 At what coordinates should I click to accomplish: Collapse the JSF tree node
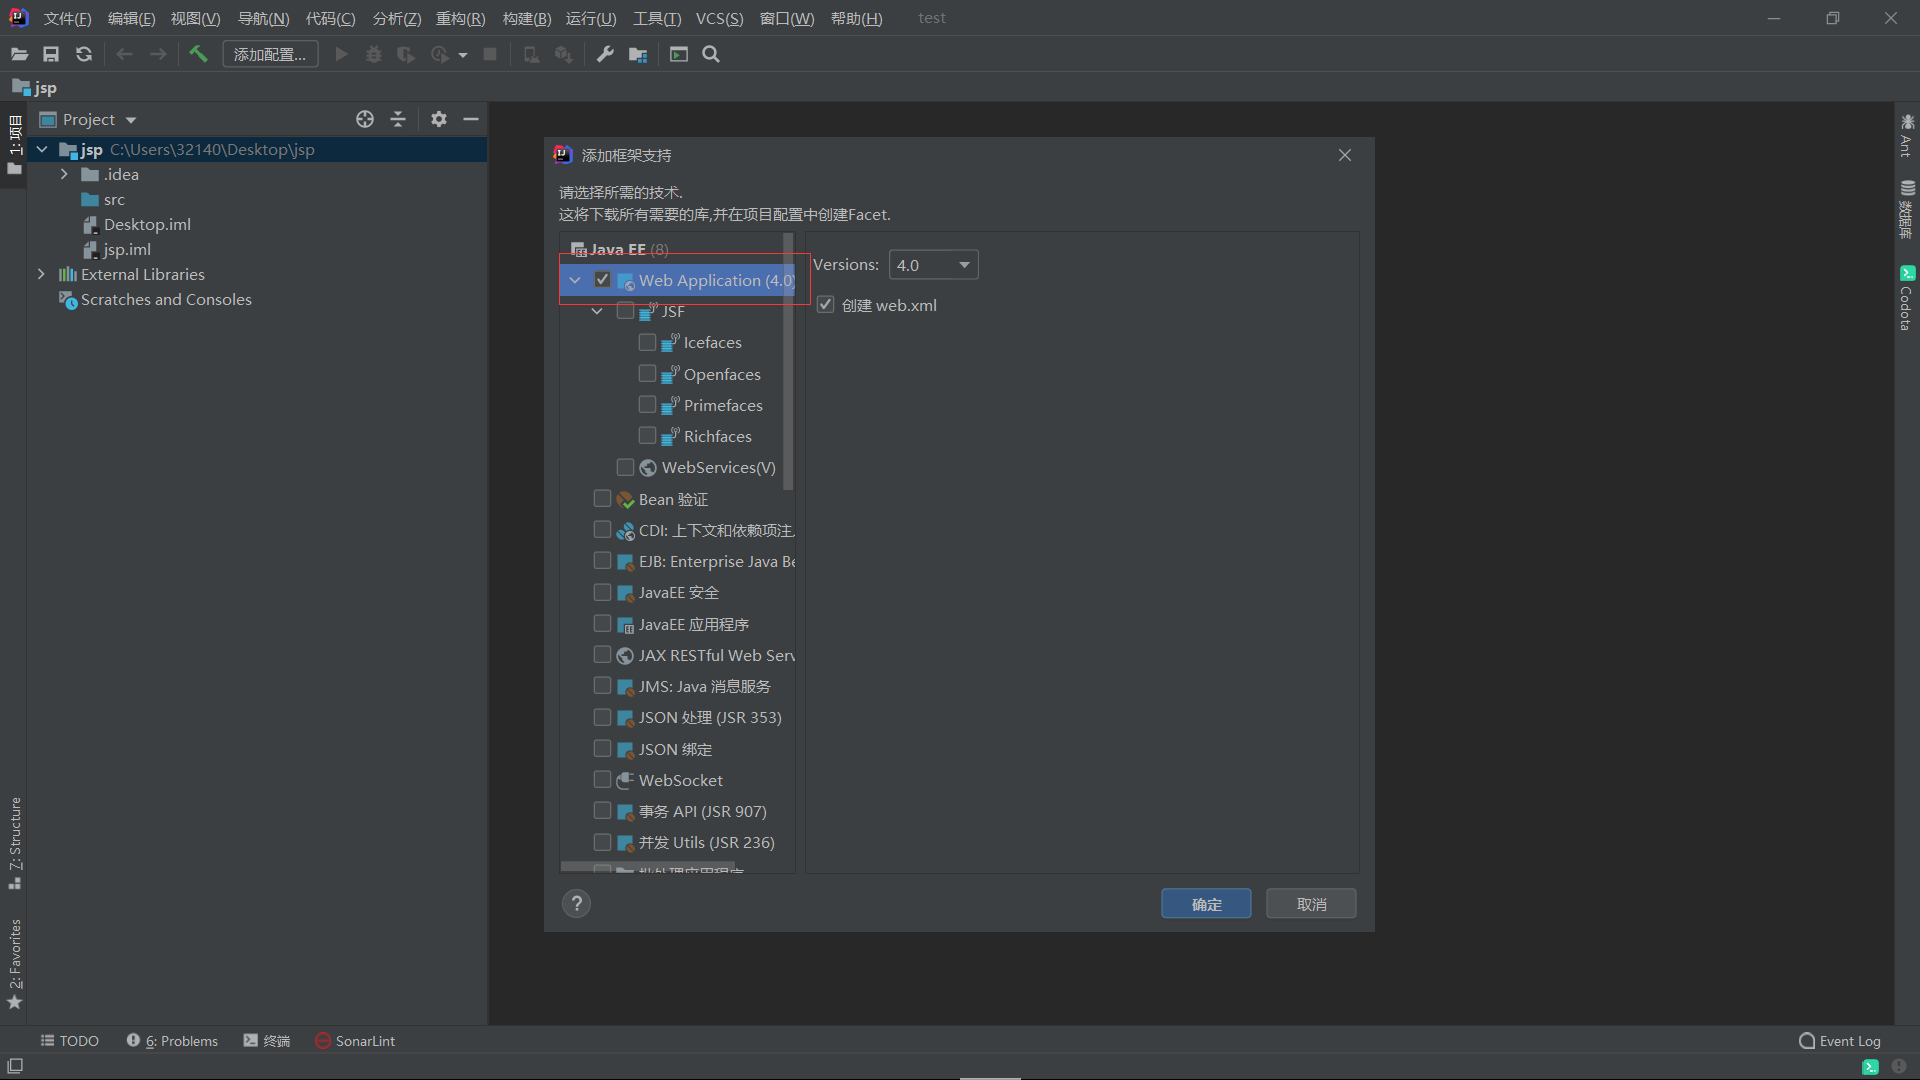597,311
